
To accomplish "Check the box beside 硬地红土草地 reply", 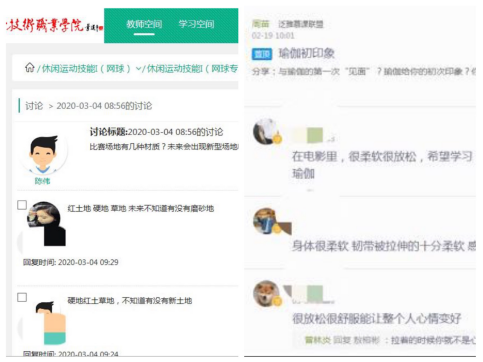I will tap(22, 297).
